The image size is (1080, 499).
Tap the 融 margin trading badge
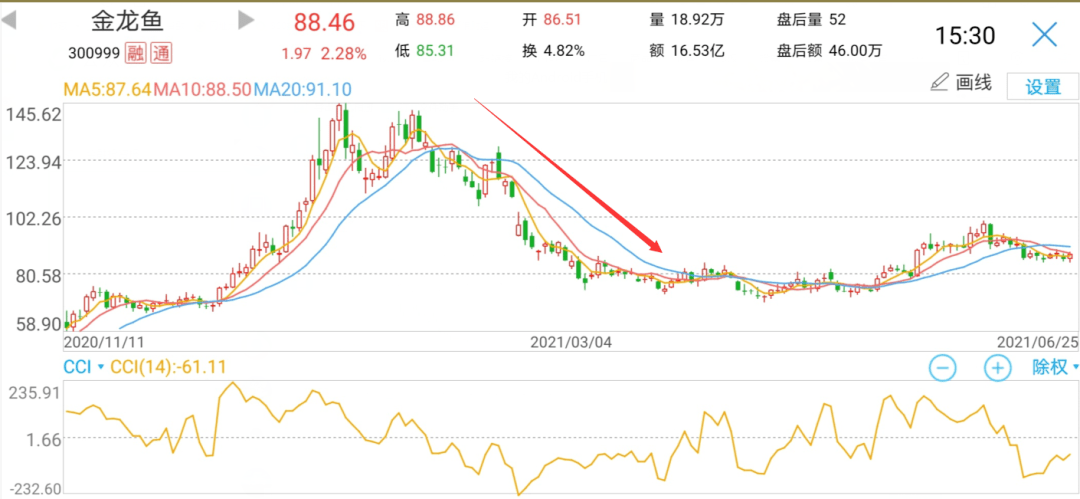tap(136, 53)
